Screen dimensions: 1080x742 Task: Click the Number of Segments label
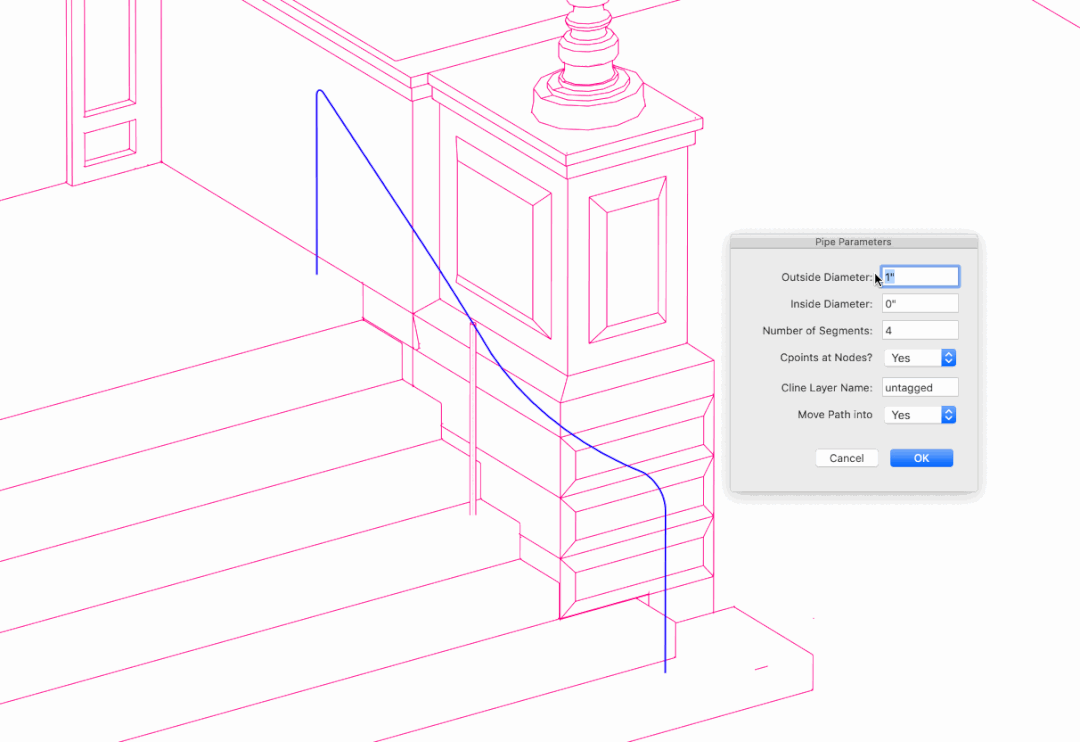(817, 331)
